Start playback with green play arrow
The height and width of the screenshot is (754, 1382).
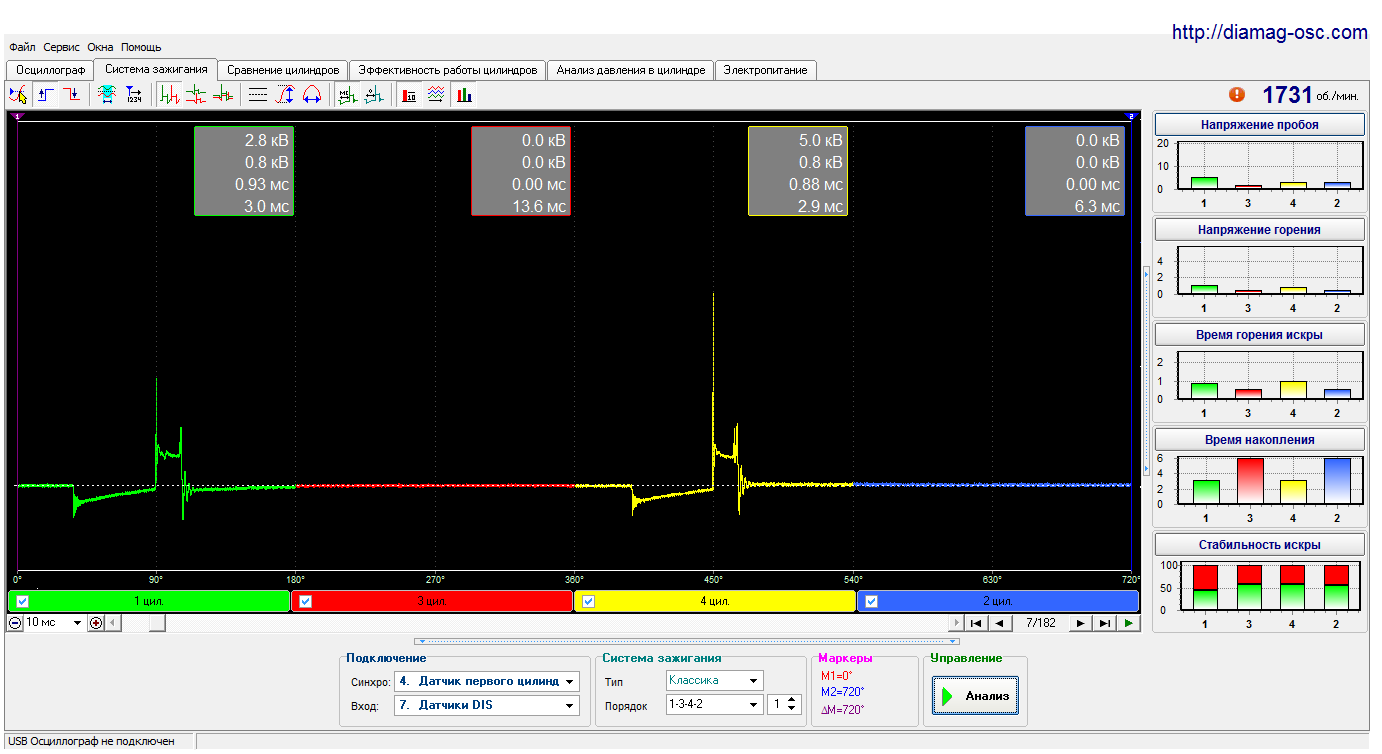[x=1129, y=622]
